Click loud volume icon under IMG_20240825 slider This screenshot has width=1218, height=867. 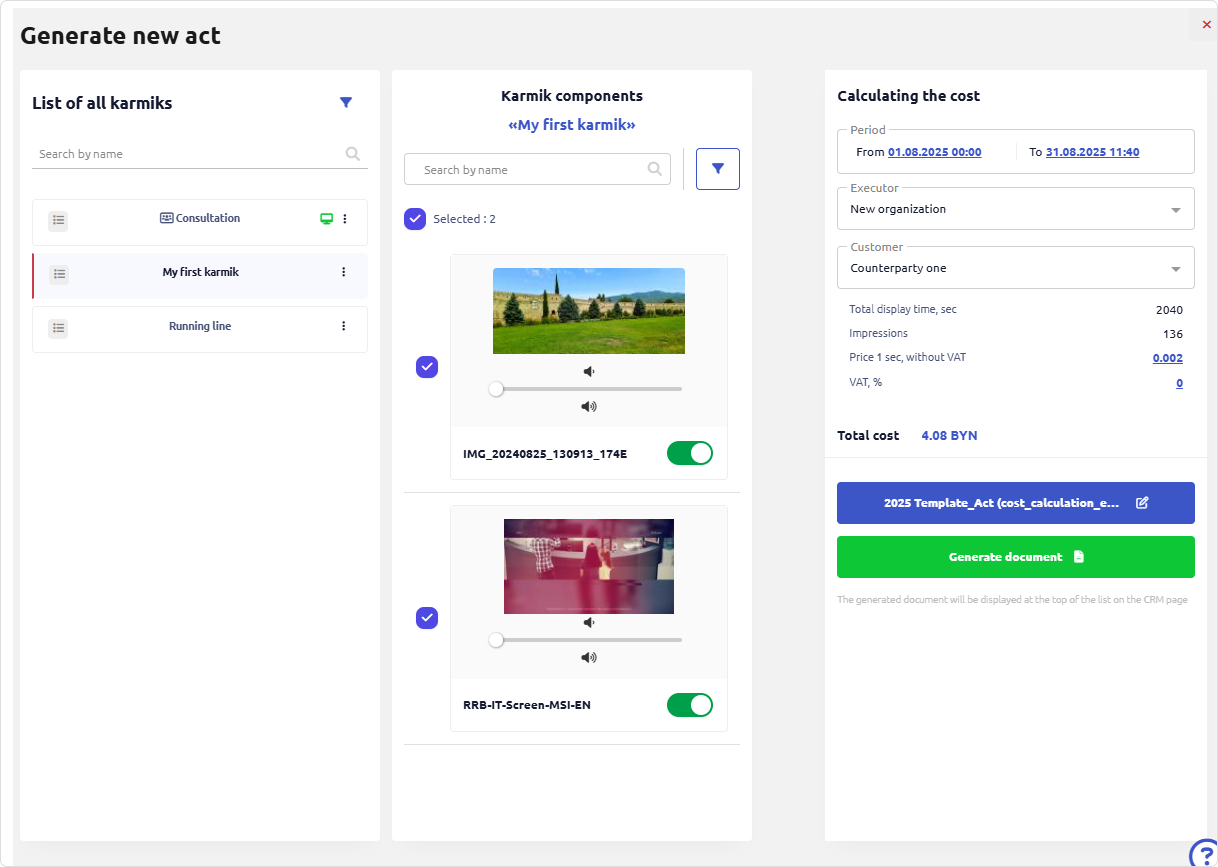tap(588, 406)
